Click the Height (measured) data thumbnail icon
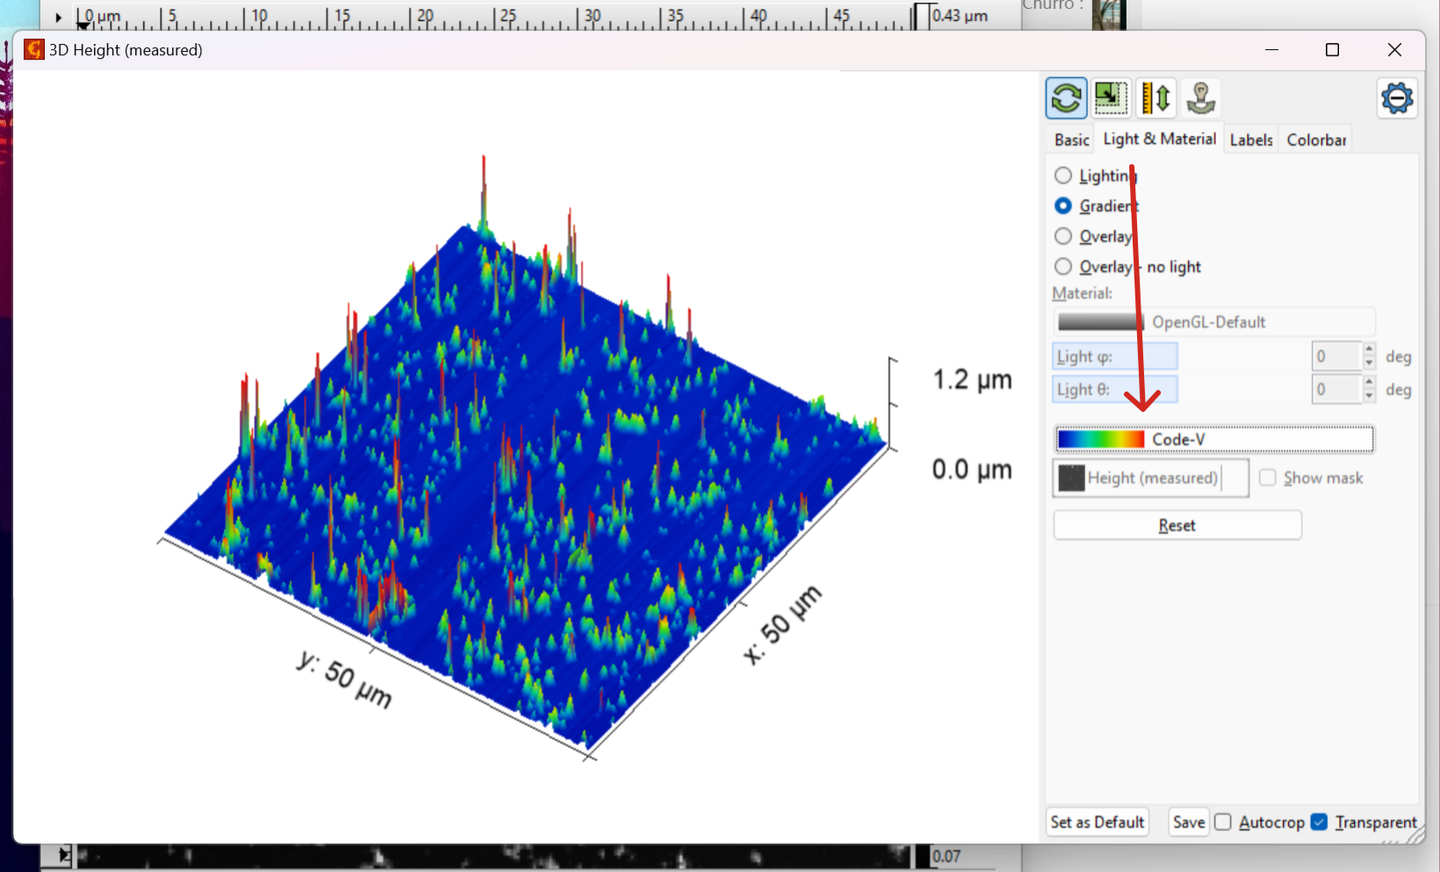The image size is (1440, 872). [x=1071, y=478]
